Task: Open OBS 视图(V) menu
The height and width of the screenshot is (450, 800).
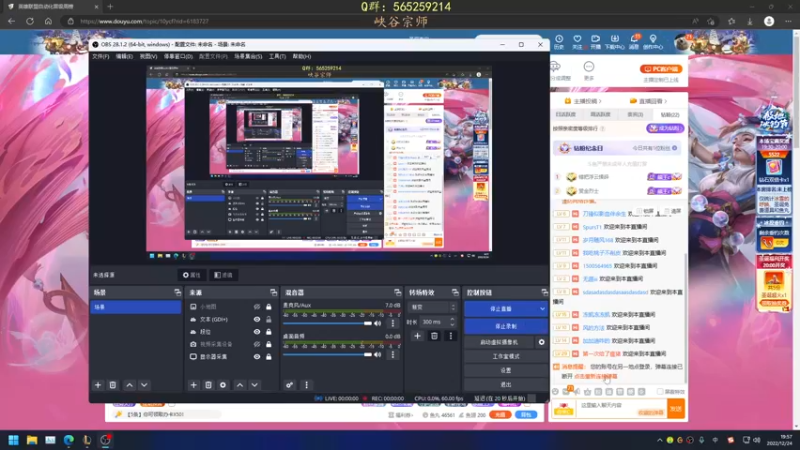Action: tap(148, 56)
